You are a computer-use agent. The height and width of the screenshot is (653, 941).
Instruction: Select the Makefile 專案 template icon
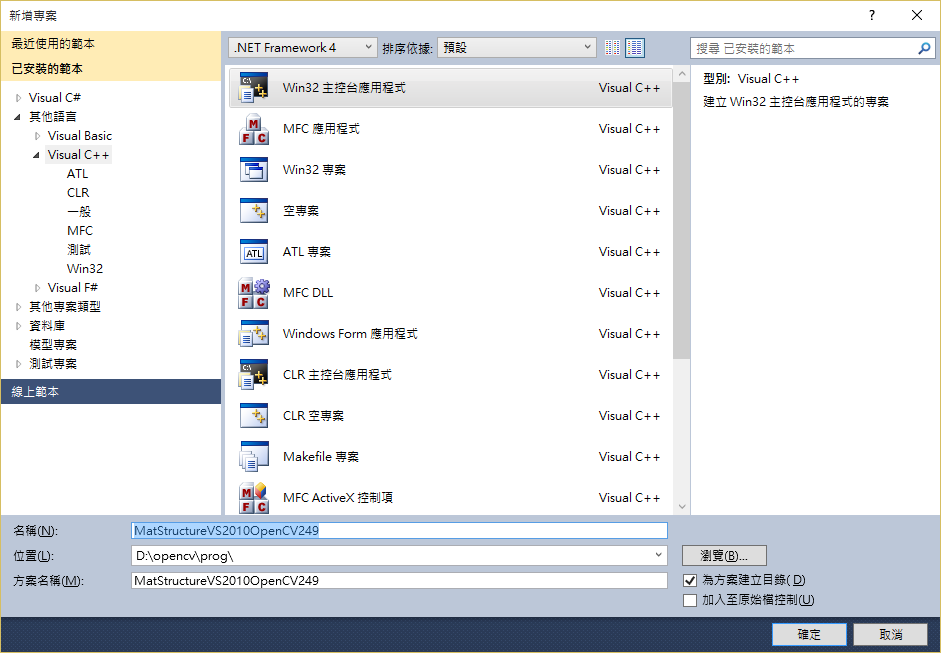pos(254,457)
